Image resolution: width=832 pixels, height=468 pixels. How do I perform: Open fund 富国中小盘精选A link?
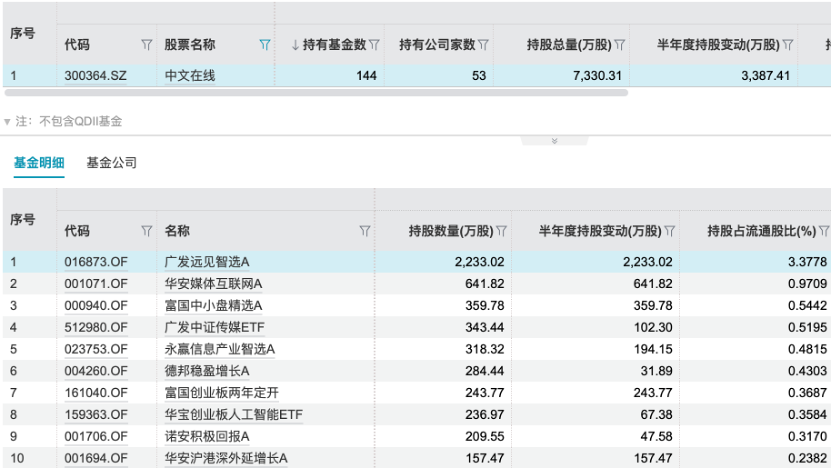pyautogui.click(x=213, y=306)
